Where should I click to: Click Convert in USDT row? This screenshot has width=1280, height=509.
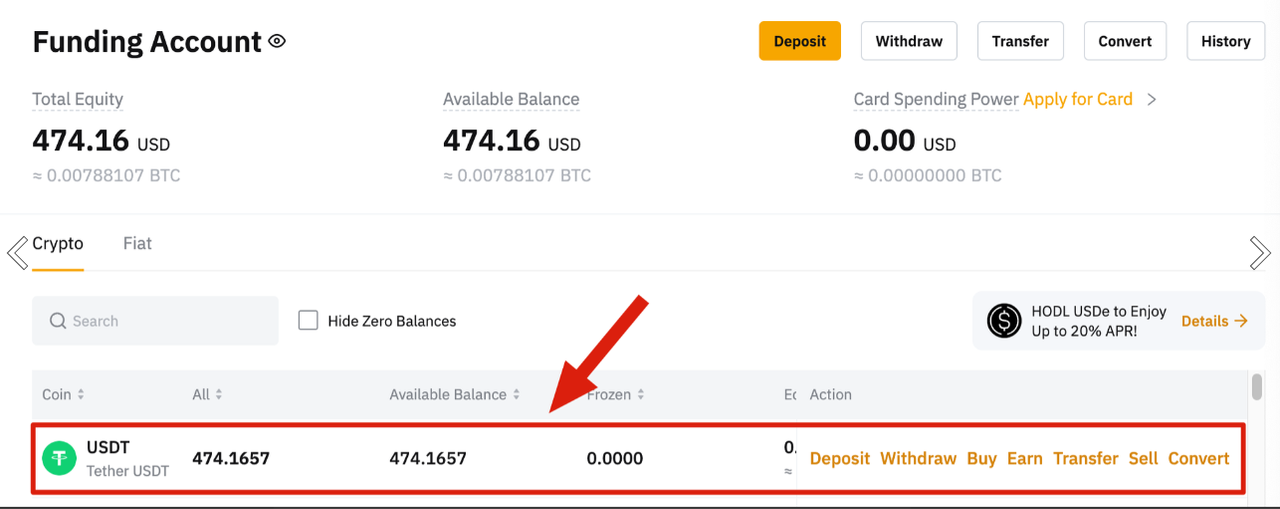(x=1199, y=458)
